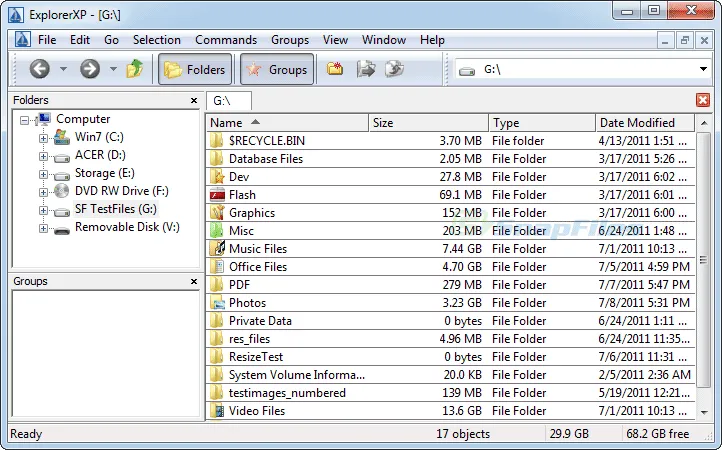
Task: Click the Music Files folder icon
Action: point(217,249)
